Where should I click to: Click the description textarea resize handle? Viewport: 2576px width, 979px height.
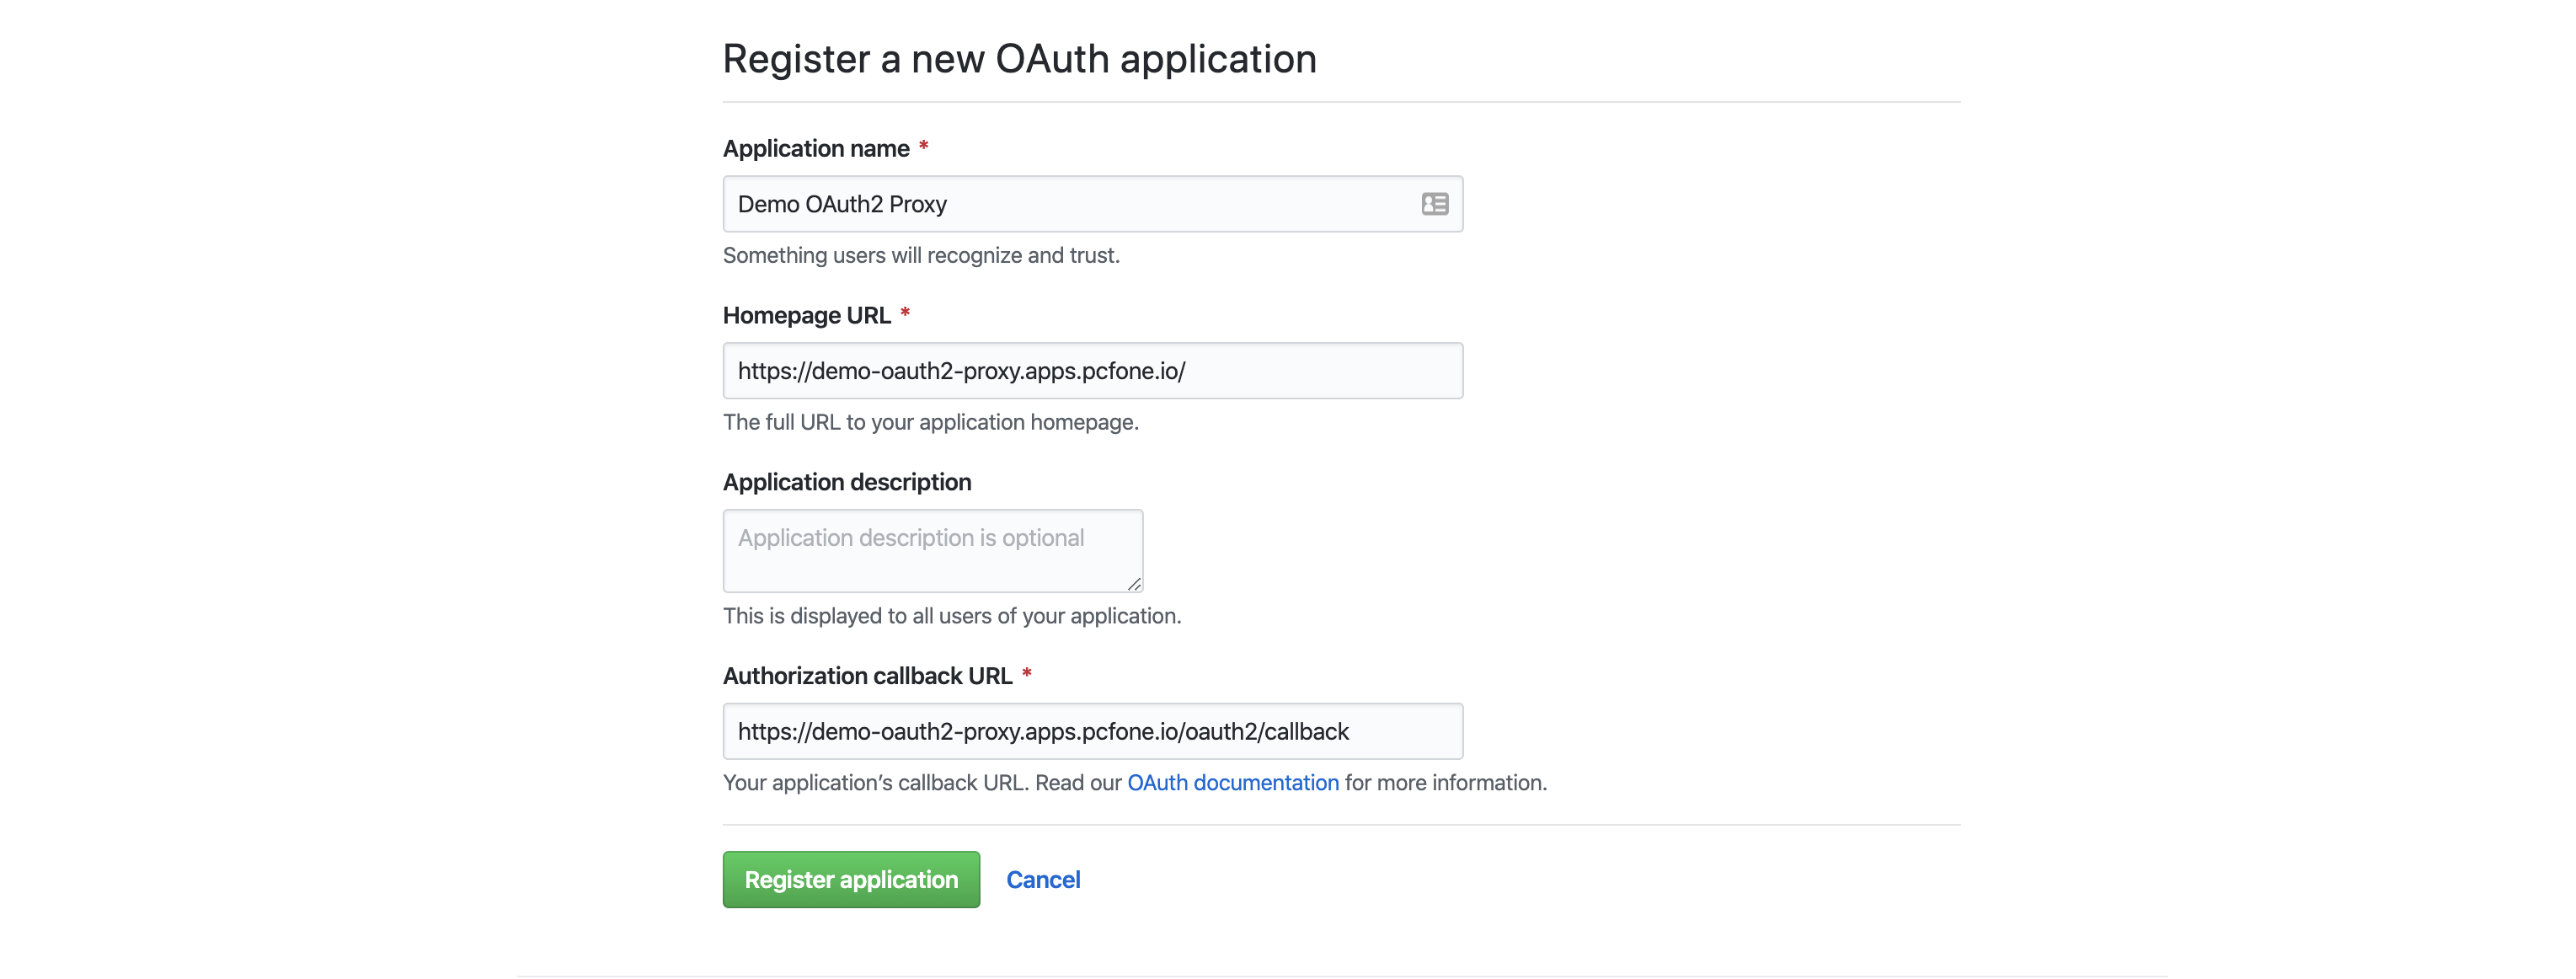[1134, 583]
